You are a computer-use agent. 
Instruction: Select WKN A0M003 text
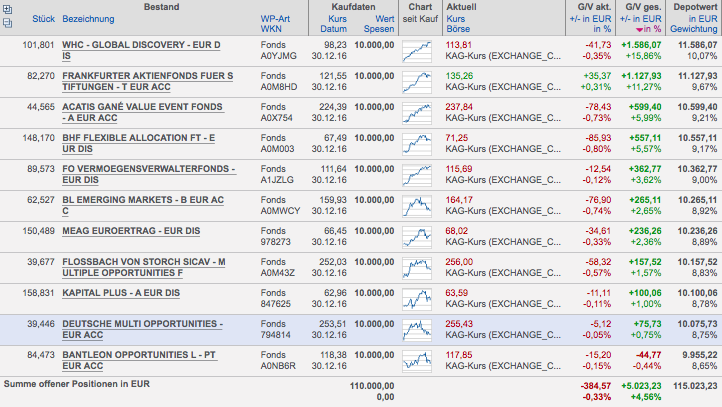[x=277, y=149]
